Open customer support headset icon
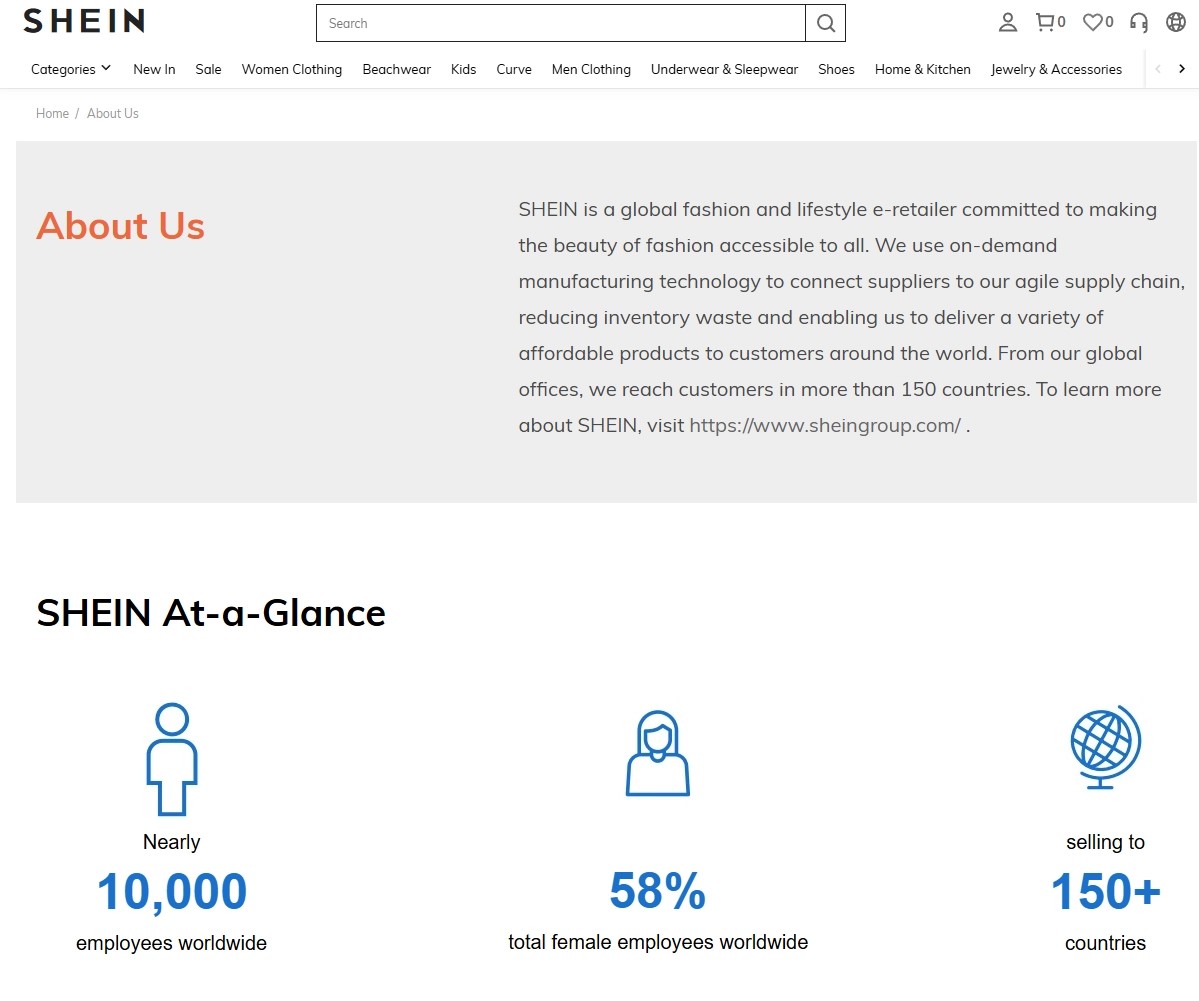This screenshot has width=1199, height=1001. [x=1139, y=22]
